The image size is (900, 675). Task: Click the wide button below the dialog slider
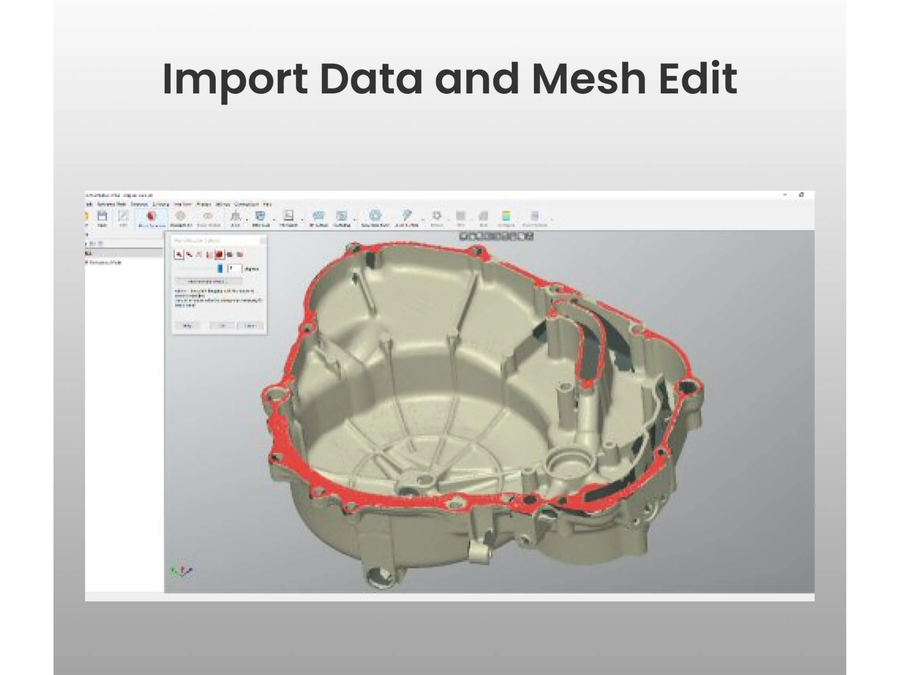(208, 282)
